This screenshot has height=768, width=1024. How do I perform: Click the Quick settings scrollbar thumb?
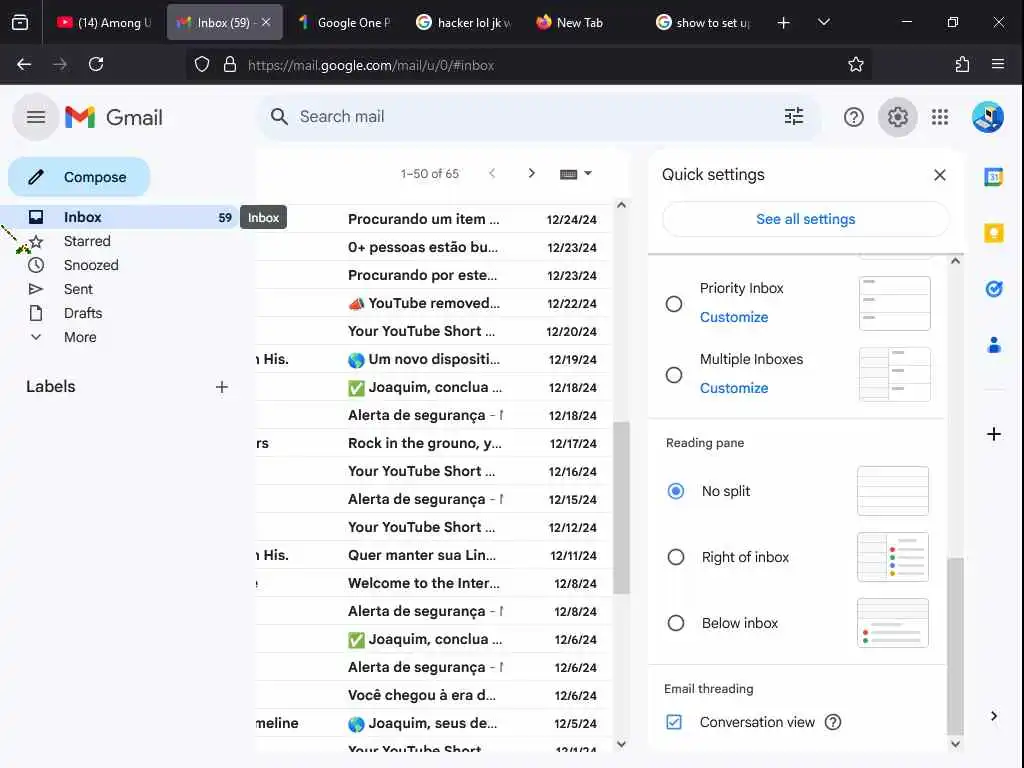click(x=955, y=647)
